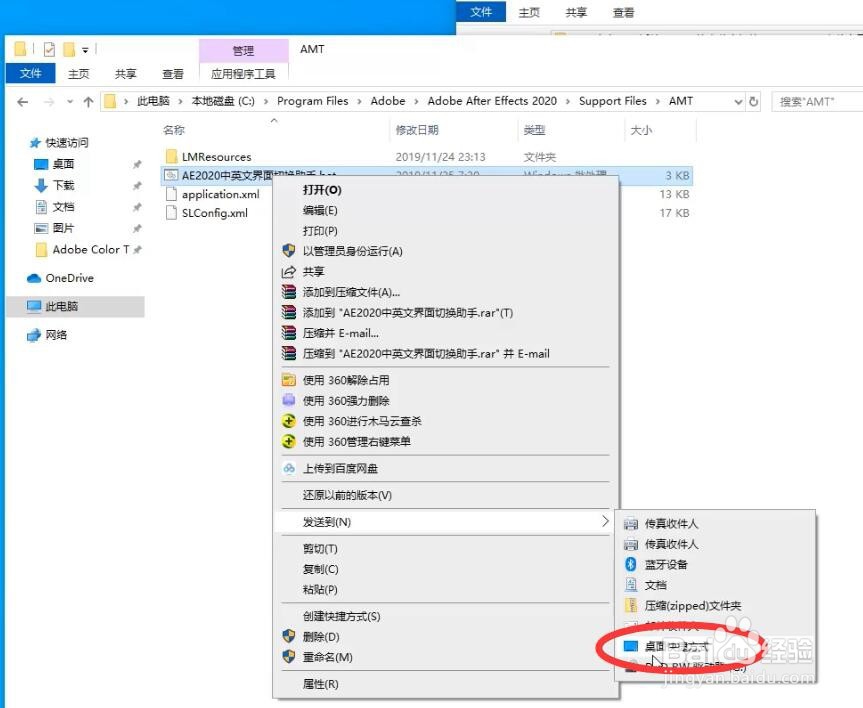Open the Home (主页) ribbon tab
The width and height of the screenshot is (863, 708).
pyautogui.click(x=79, y=73)
